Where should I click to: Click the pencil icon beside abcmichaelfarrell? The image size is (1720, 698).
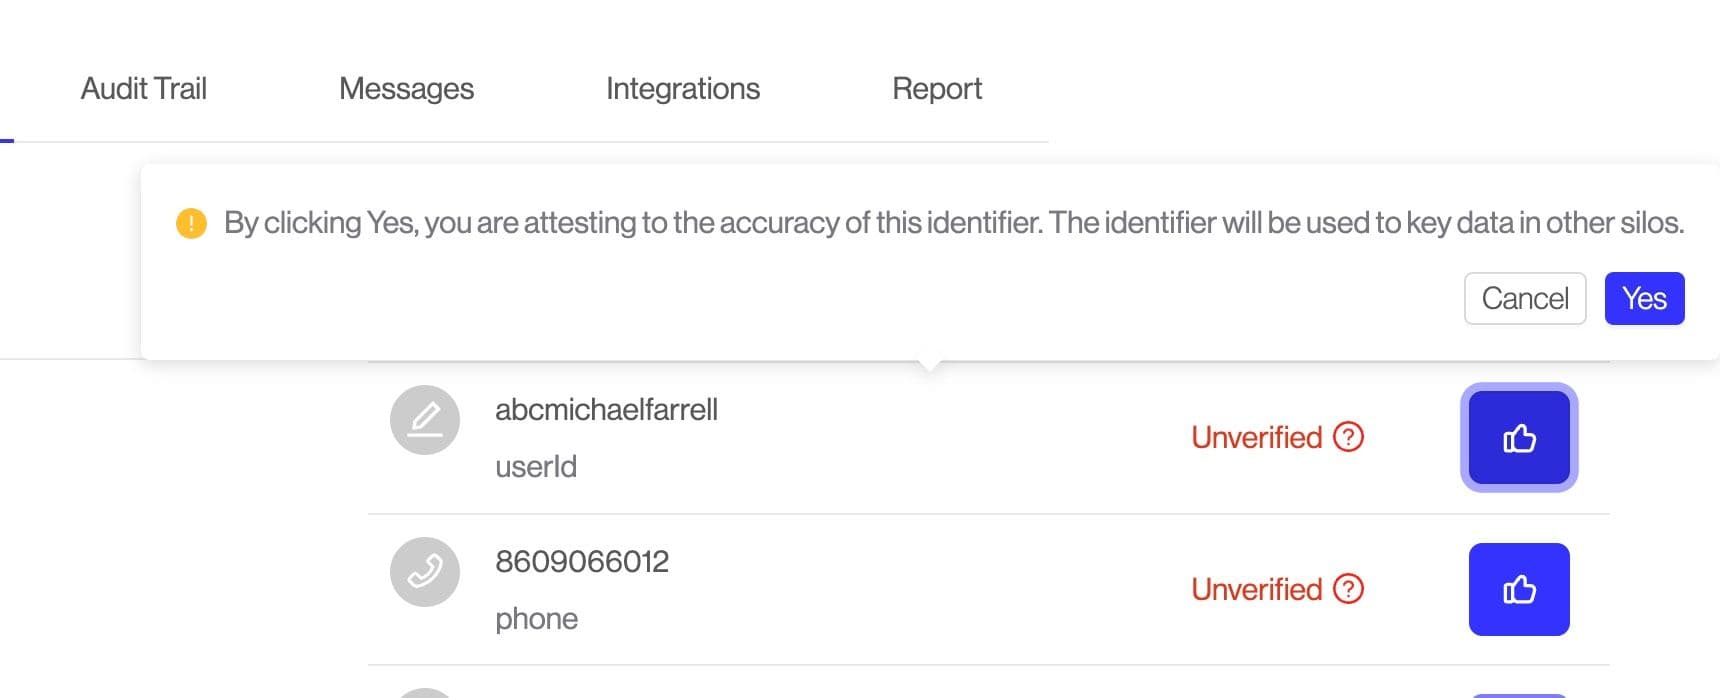tap(425, 420)
